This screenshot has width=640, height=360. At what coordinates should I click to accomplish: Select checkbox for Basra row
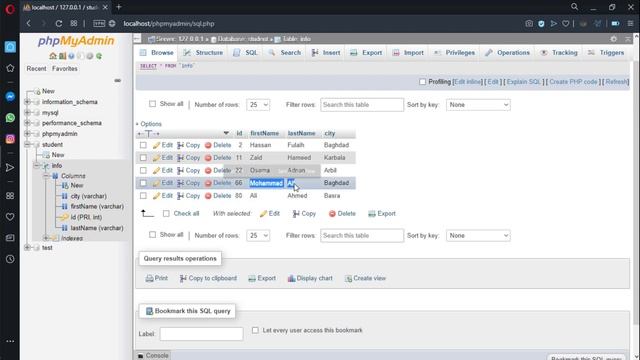[143, 196]
